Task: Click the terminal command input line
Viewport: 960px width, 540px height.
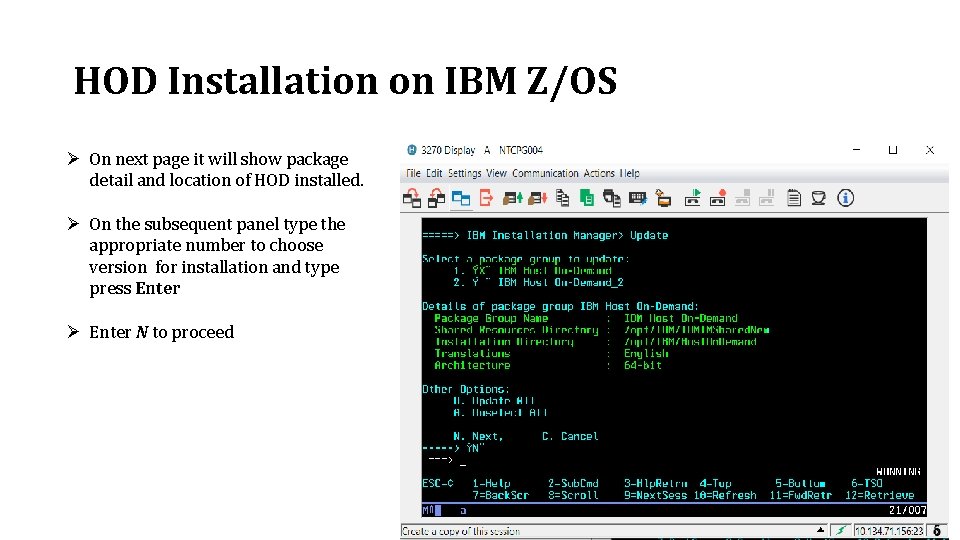Action: pos(673,460)
